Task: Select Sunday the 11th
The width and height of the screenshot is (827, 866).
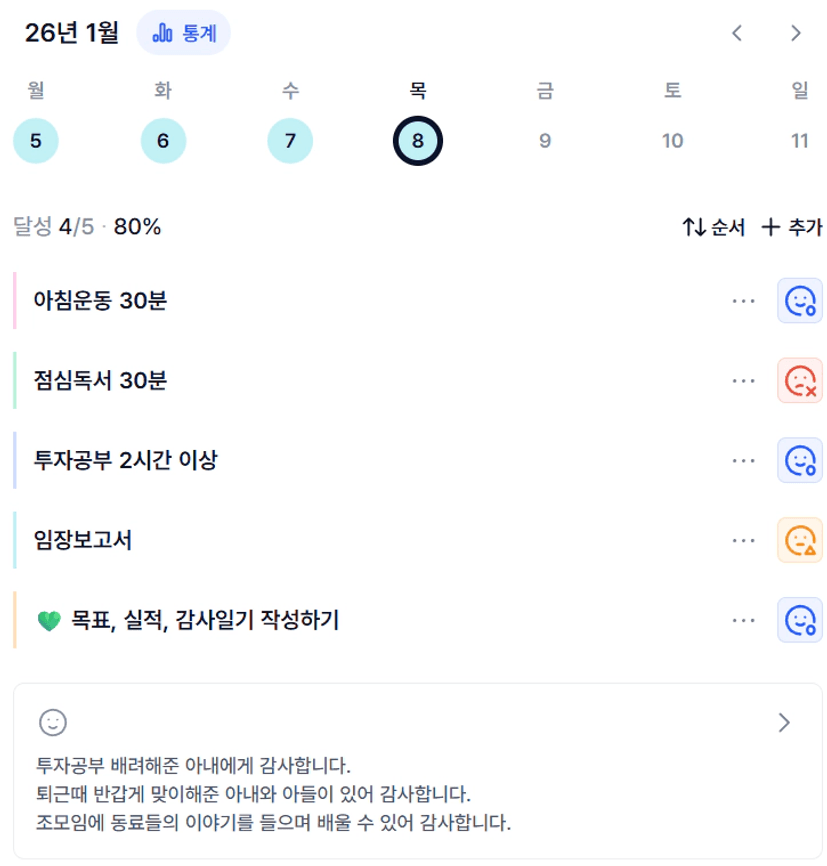Action: (x=800, y=141)
